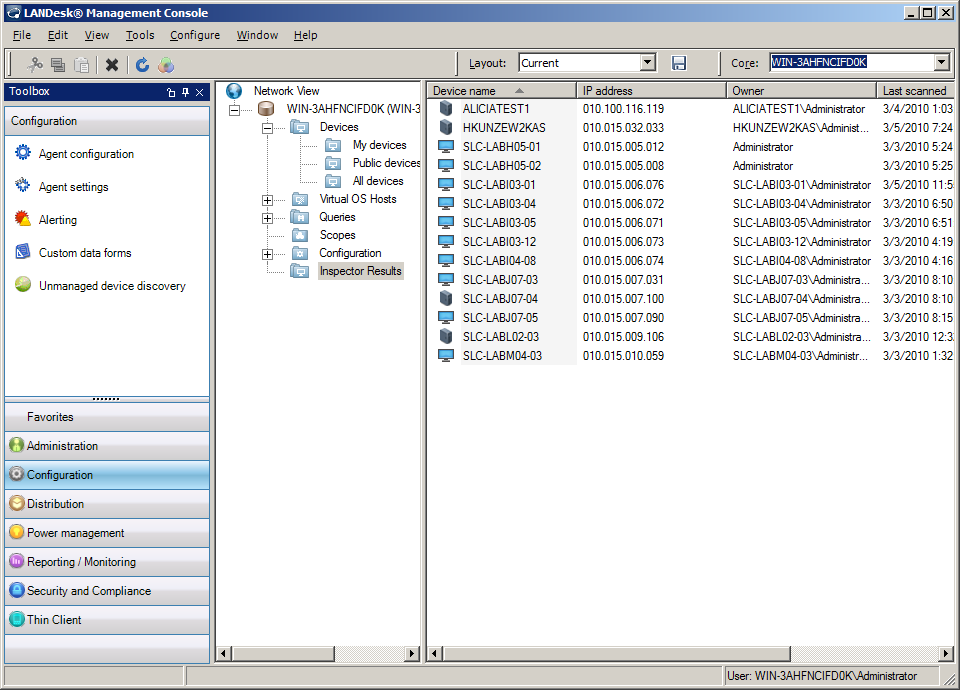Screen dimensions: 960x690
Task: Select the HKUNZEW2KAS device row name
Action: (504, 128)
